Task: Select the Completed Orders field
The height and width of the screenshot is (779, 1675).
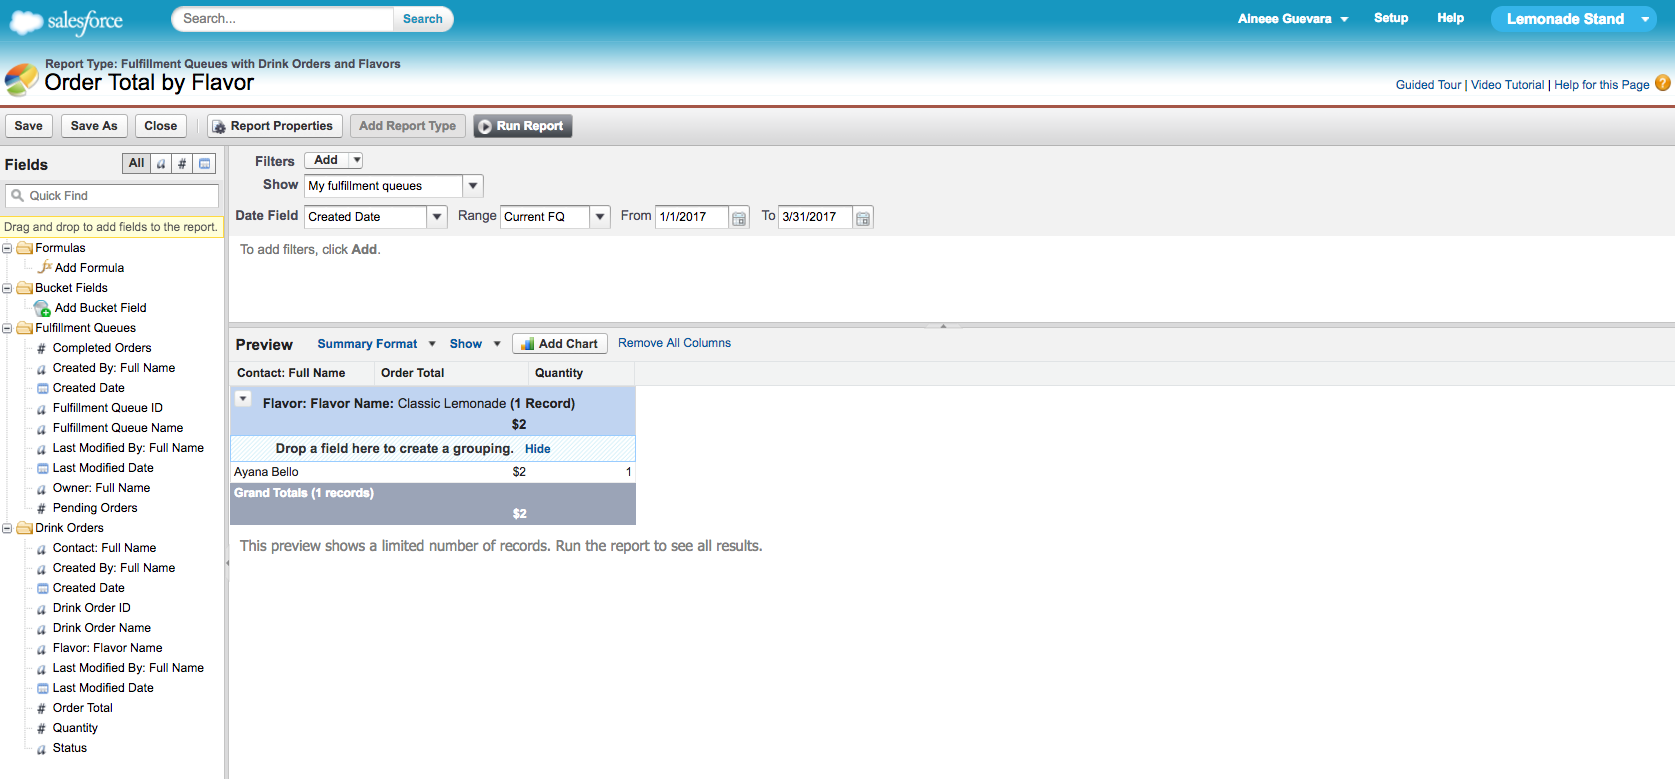Action: [102, 348]
